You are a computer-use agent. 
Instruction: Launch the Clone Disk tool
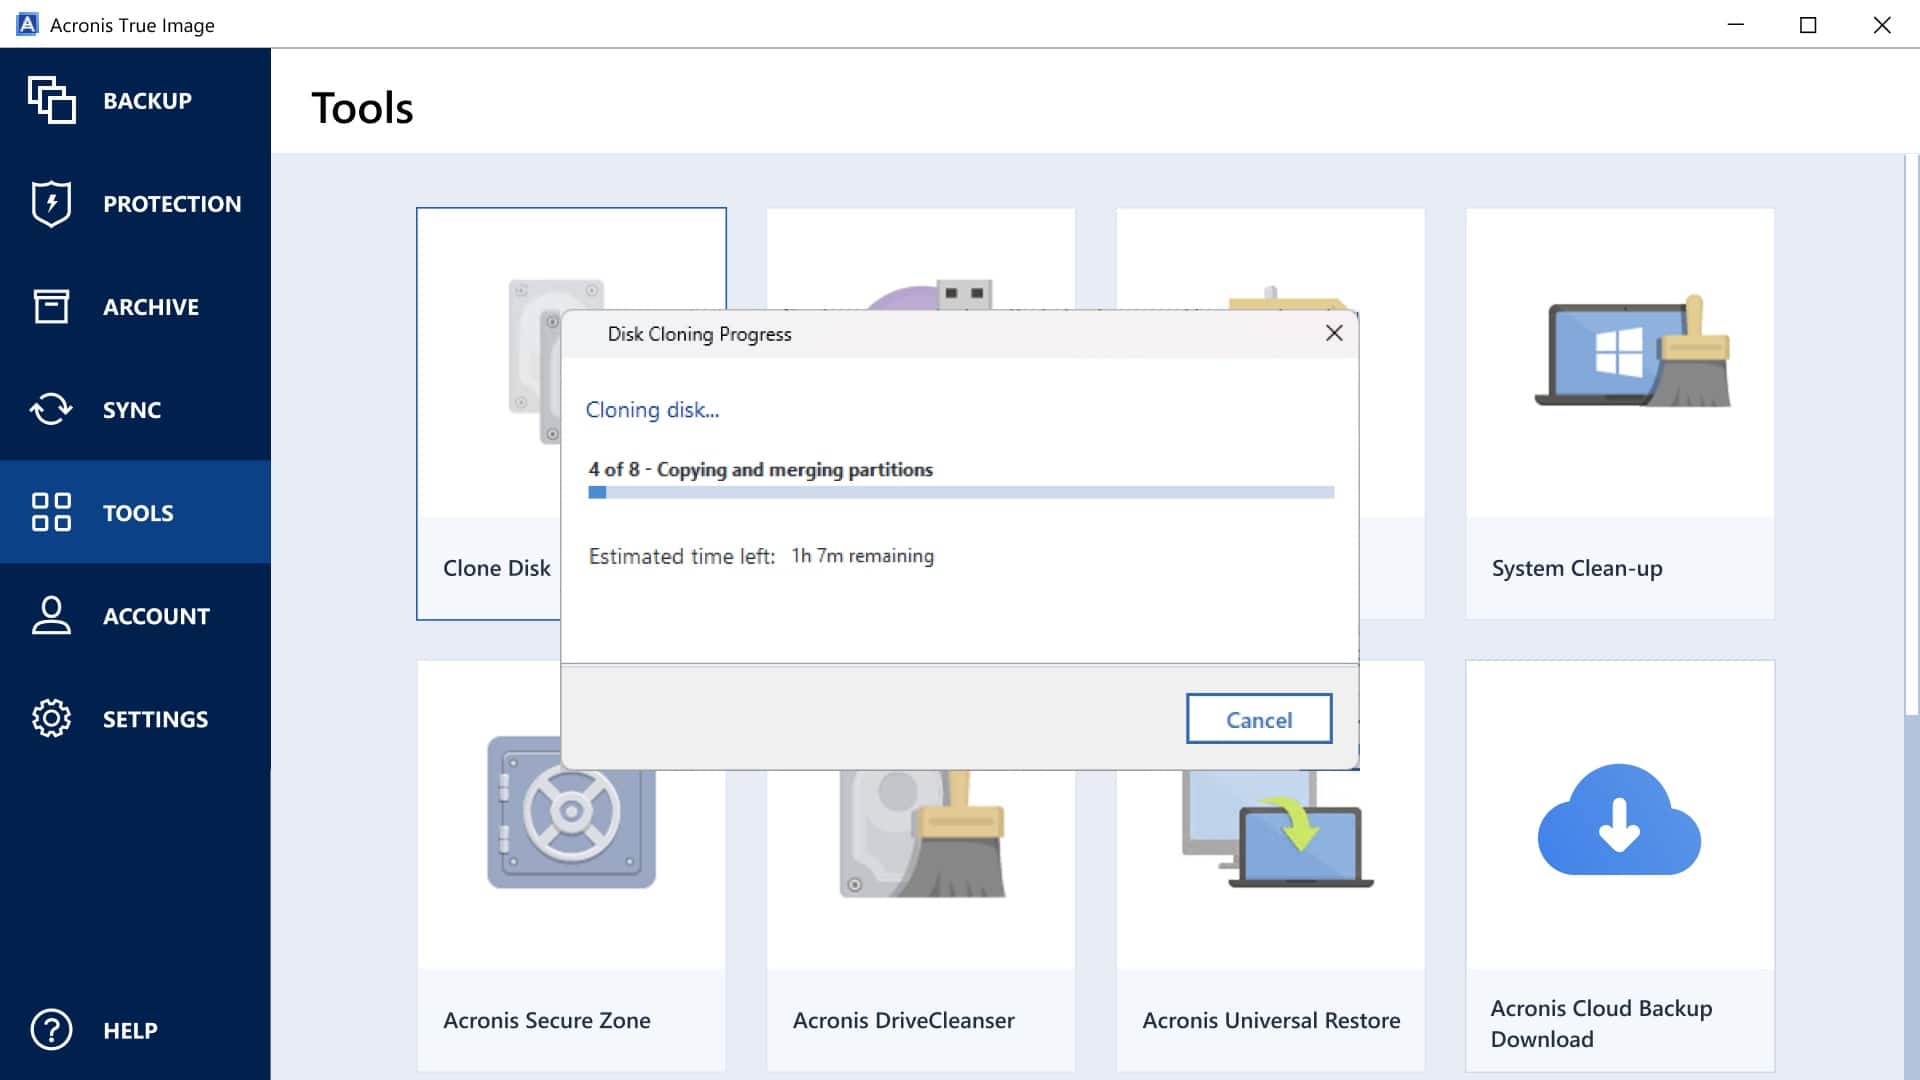[497, 567]
